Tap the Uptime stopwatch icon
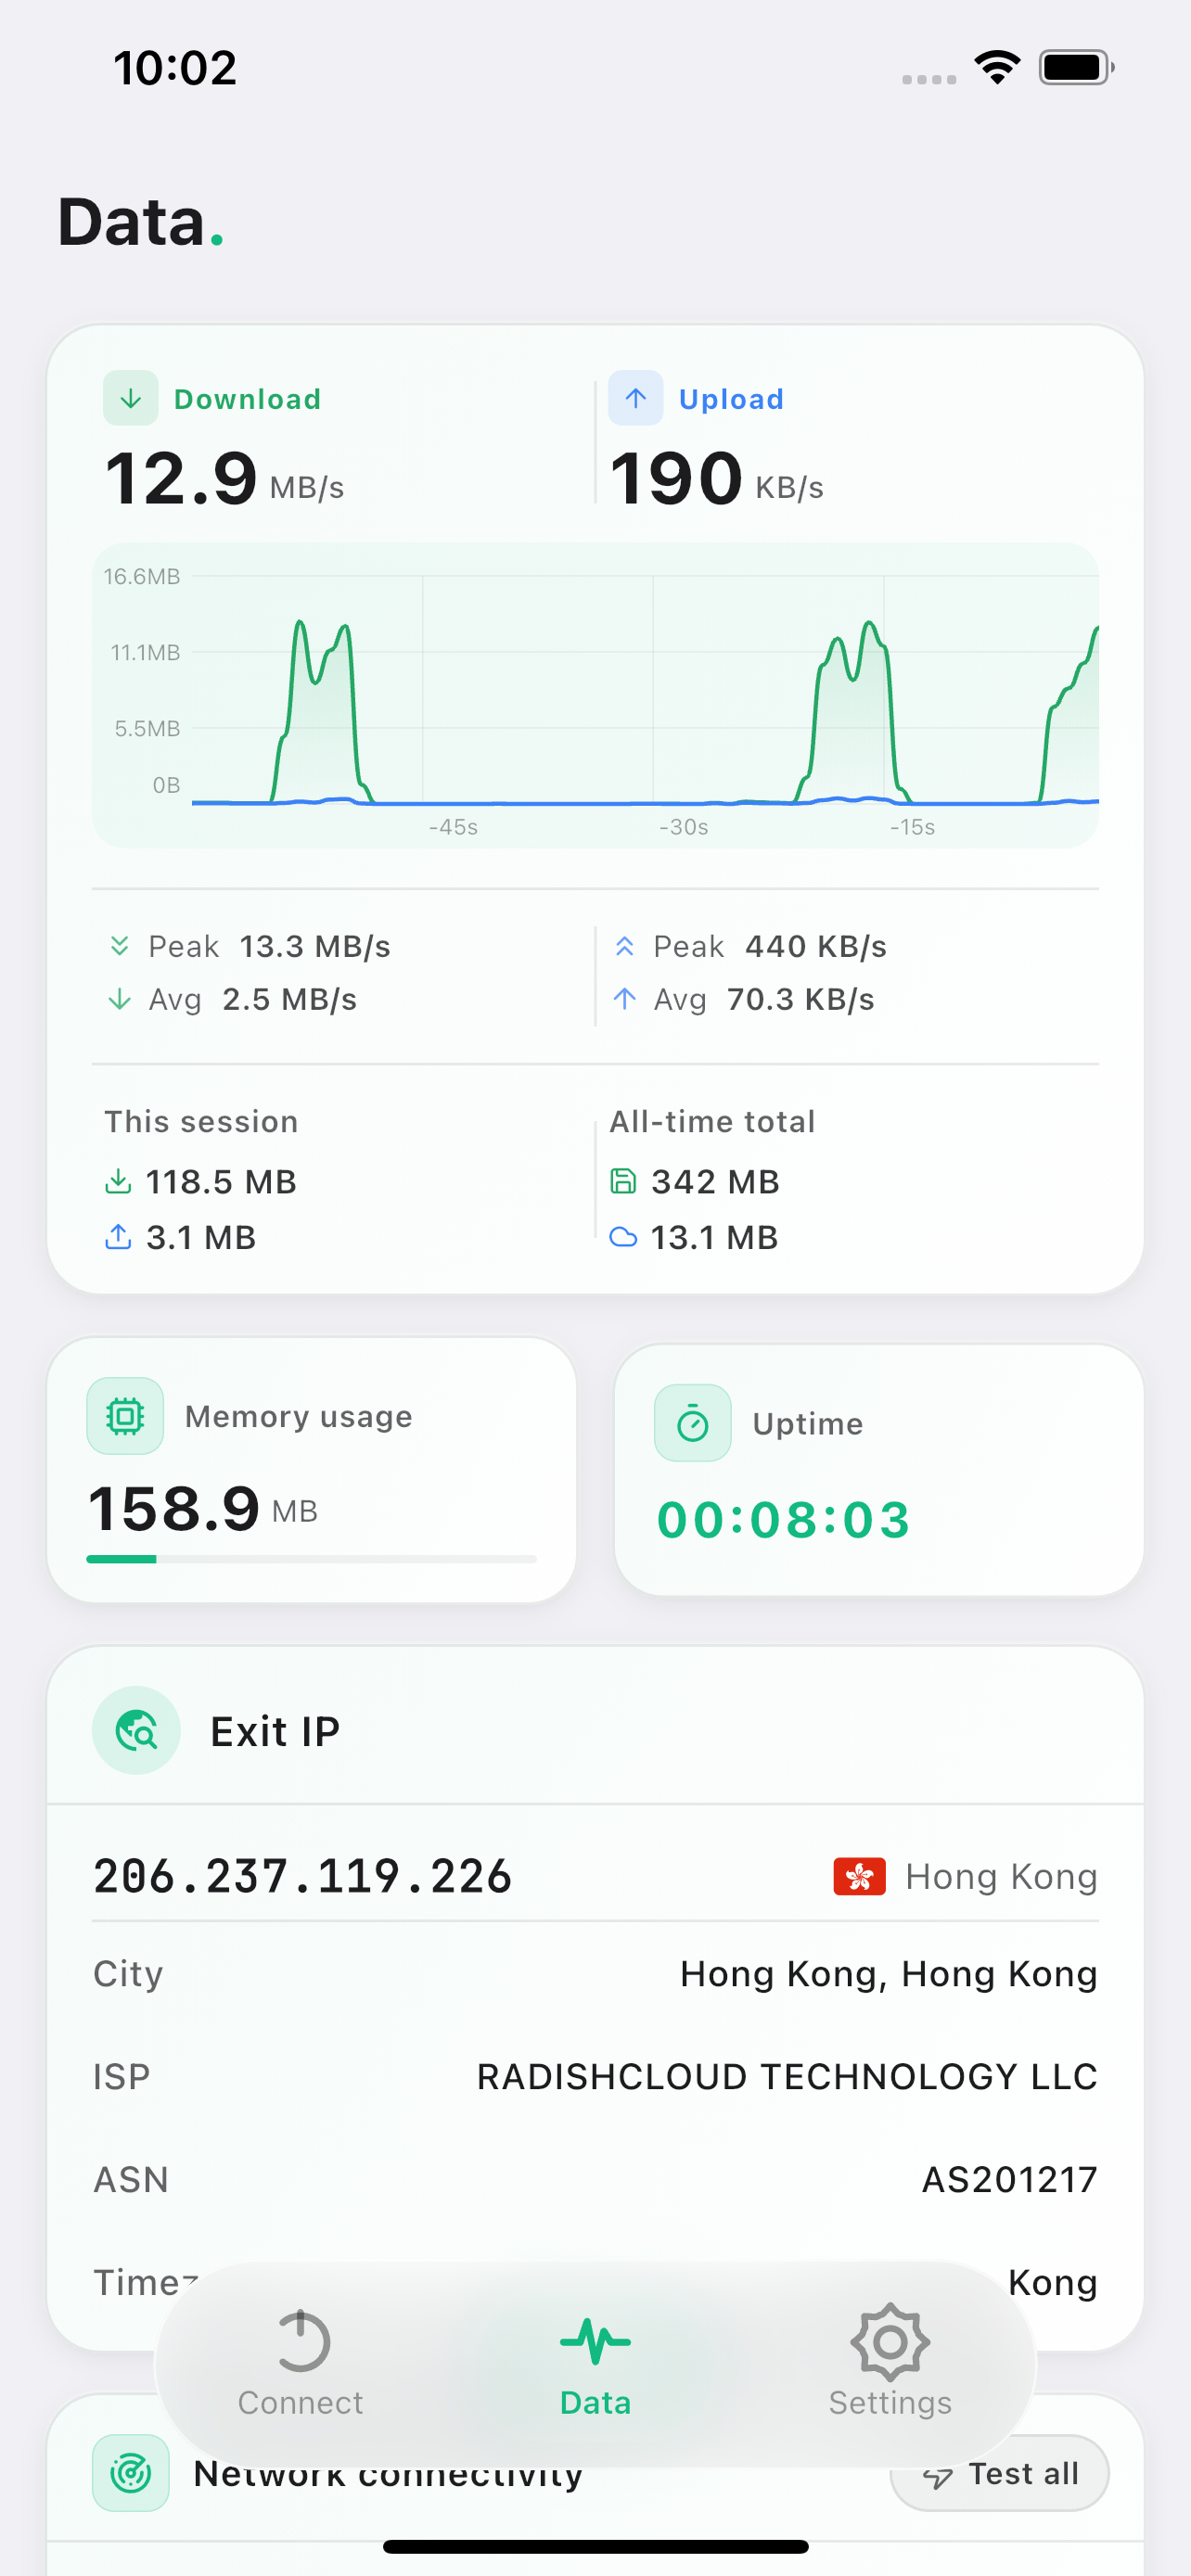This screenshot has width=1191, height=2576. click(692, 1423)
